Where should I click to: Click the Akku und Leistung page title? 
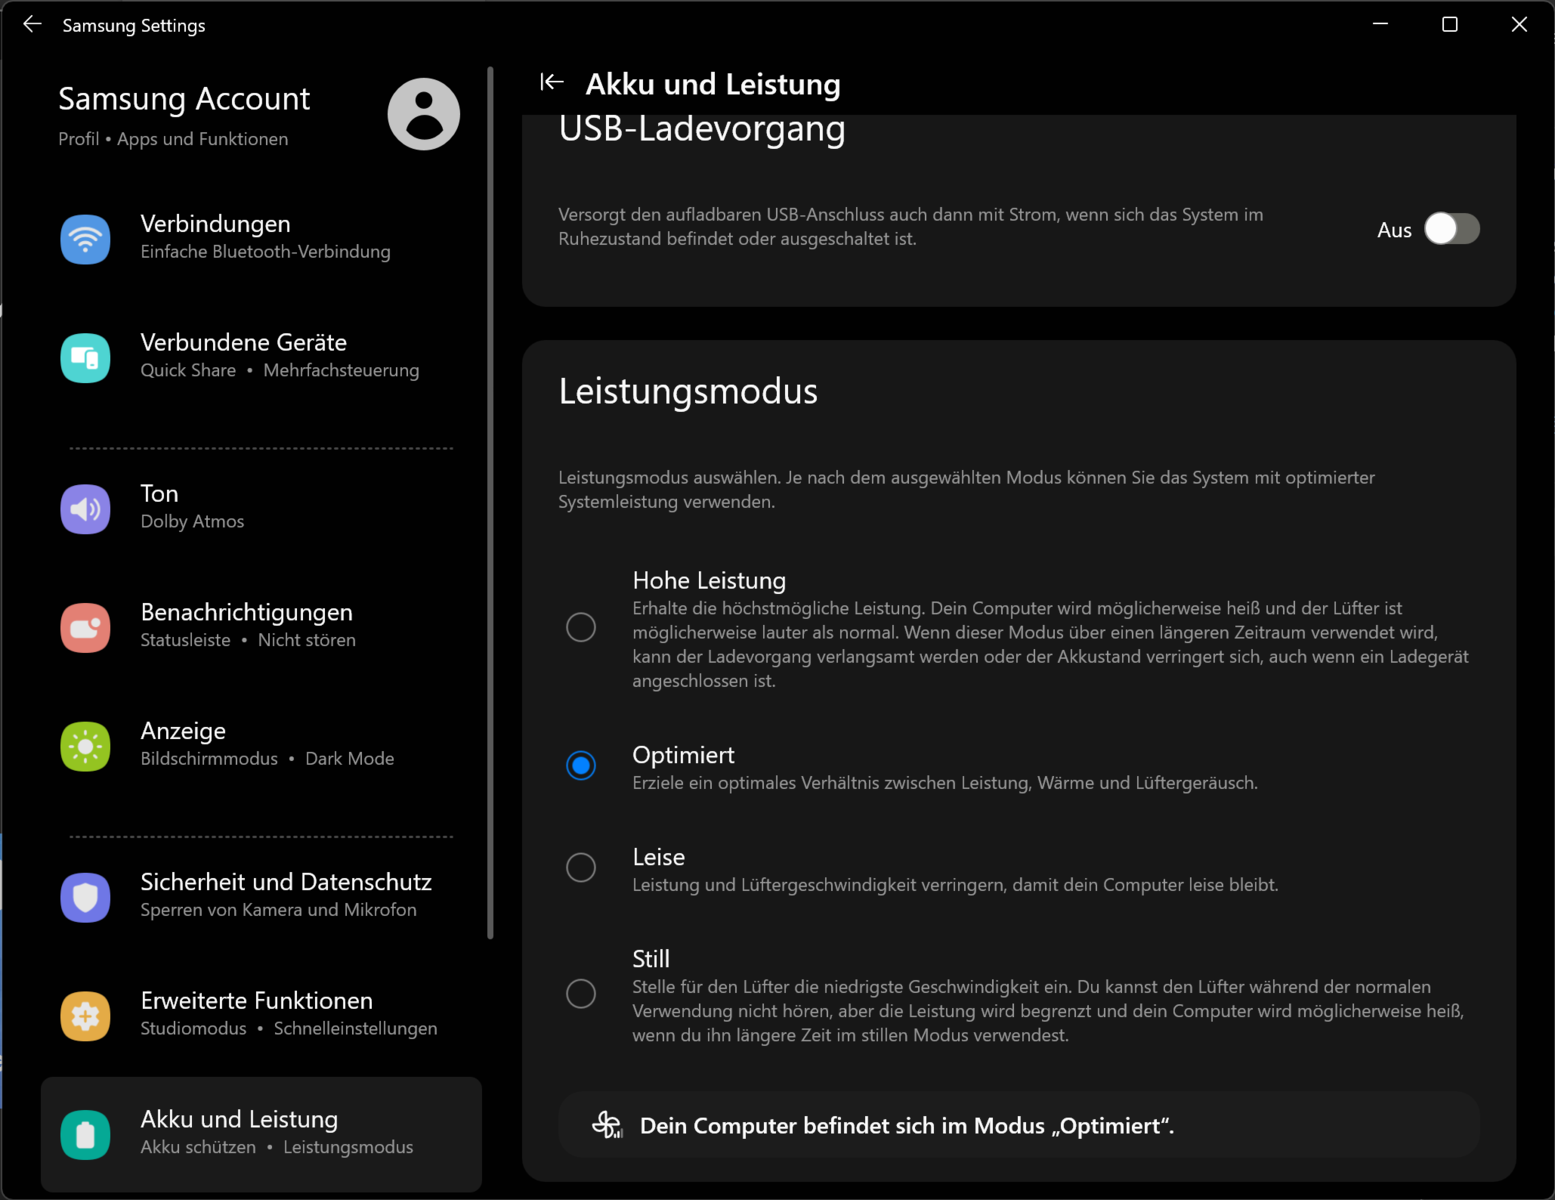[713, 84]
